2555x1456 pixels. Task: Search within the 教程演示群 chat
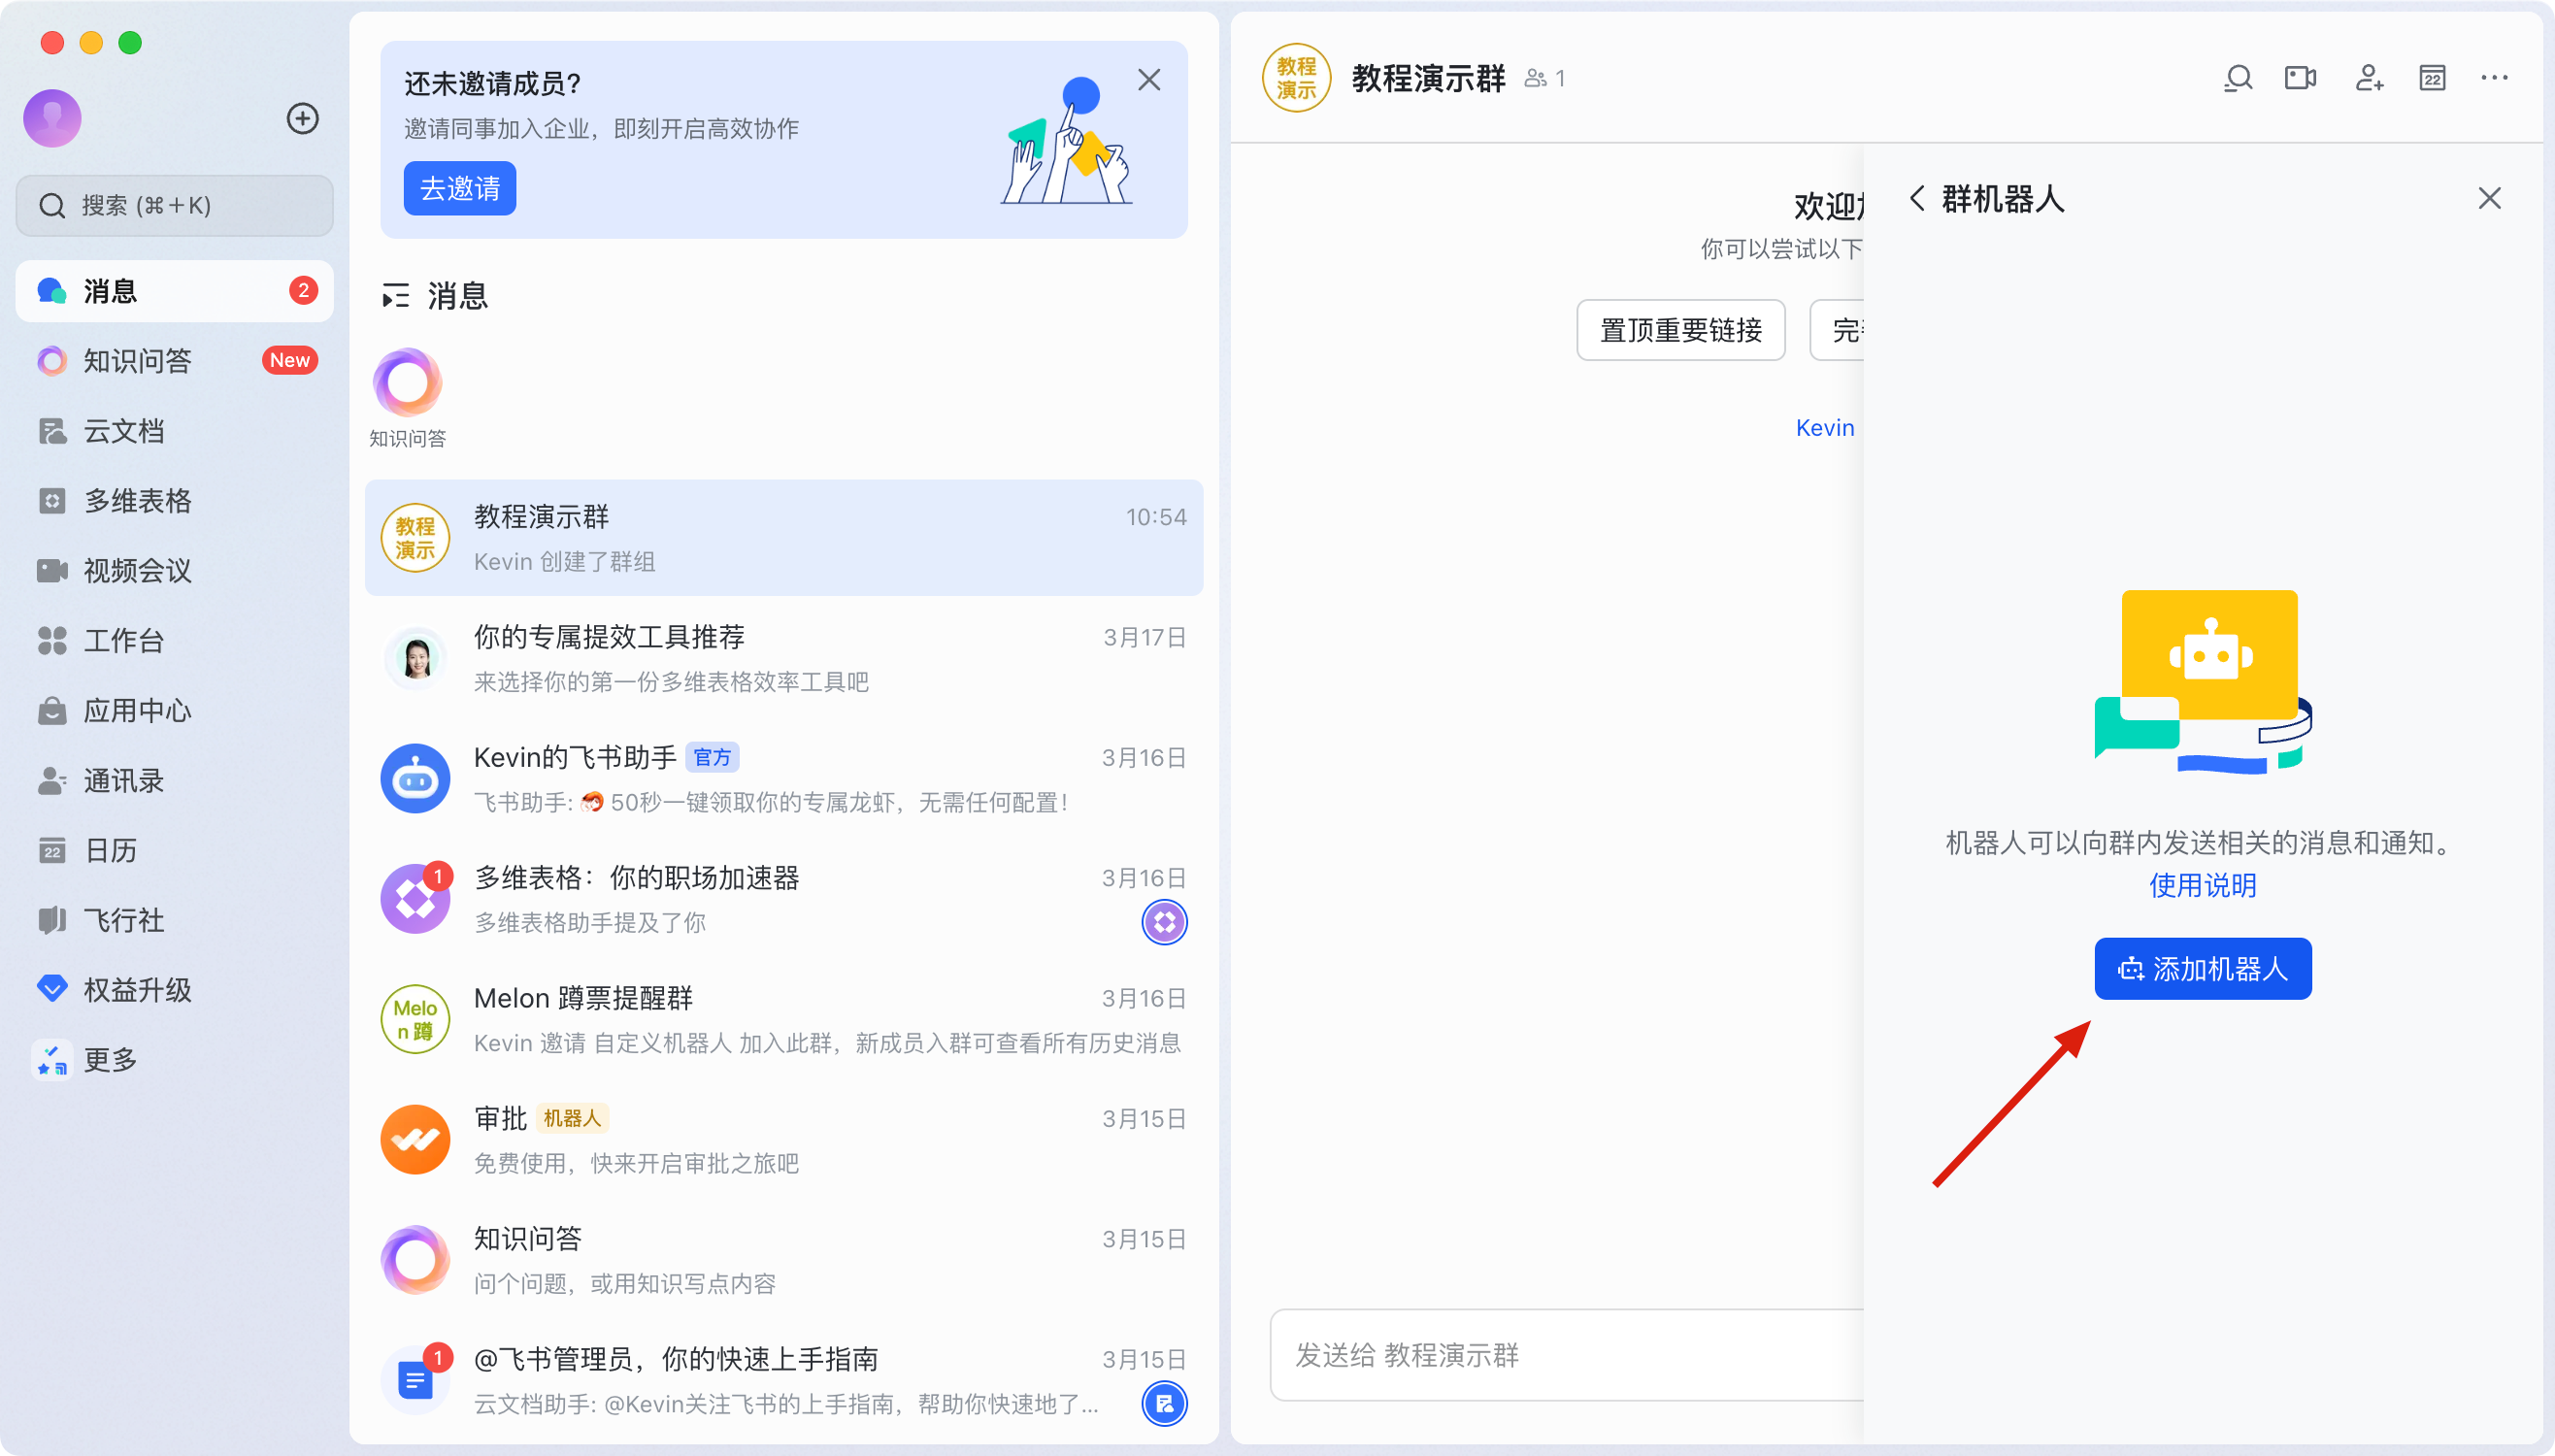2238,78
